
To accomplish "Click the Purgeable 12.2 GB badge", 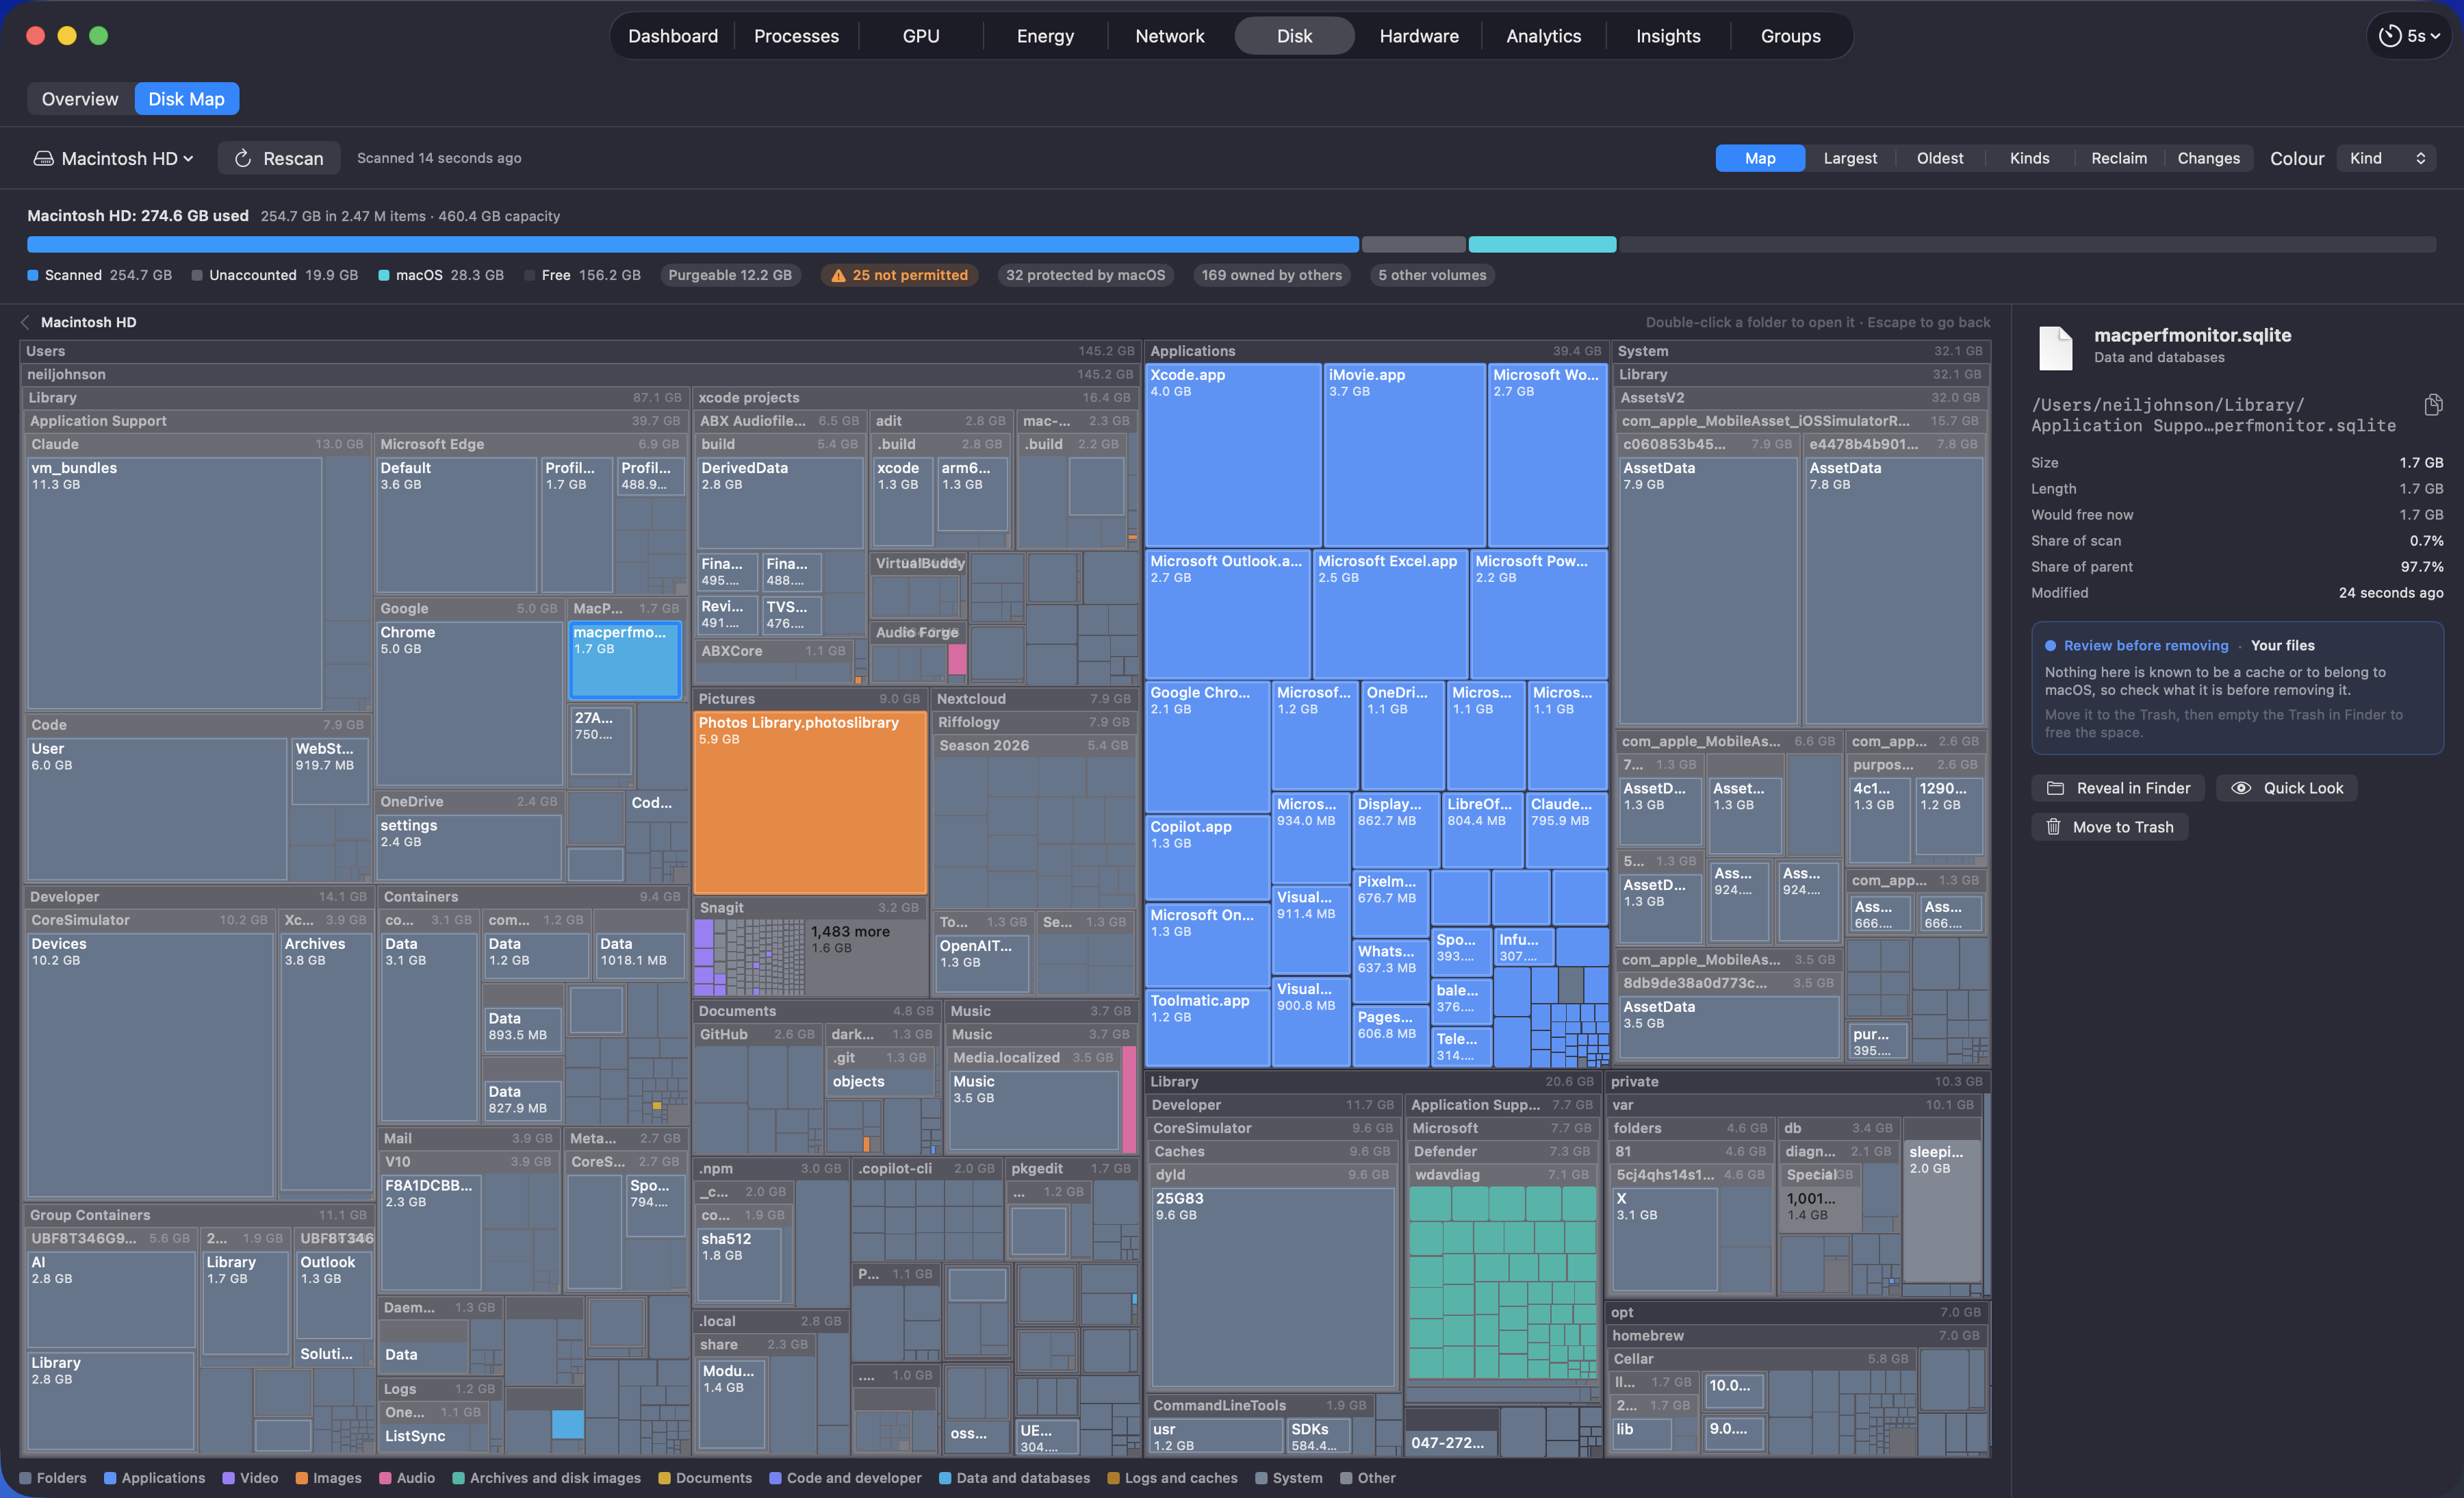I will [730, 275].
